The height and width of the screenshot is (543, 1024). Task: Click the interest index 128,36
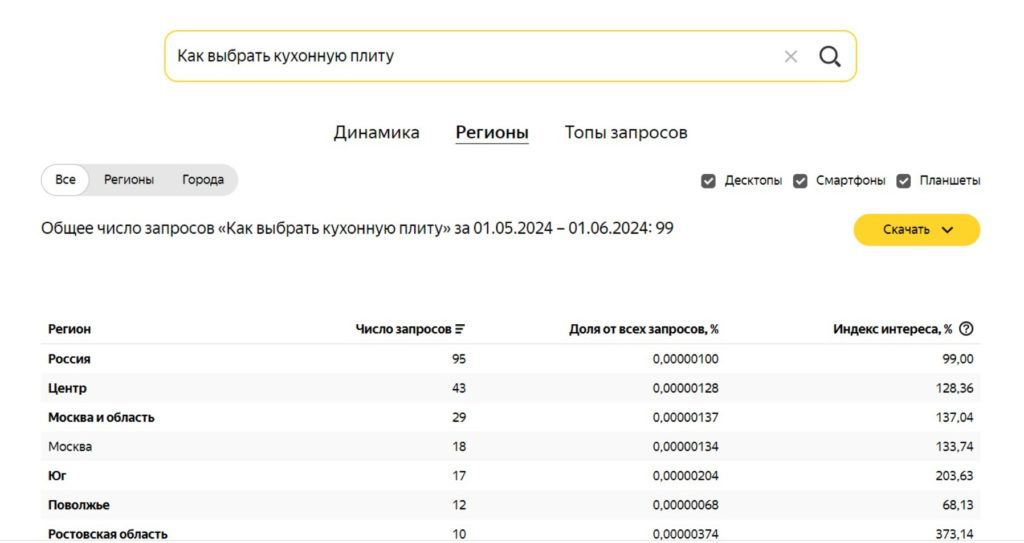954,388
